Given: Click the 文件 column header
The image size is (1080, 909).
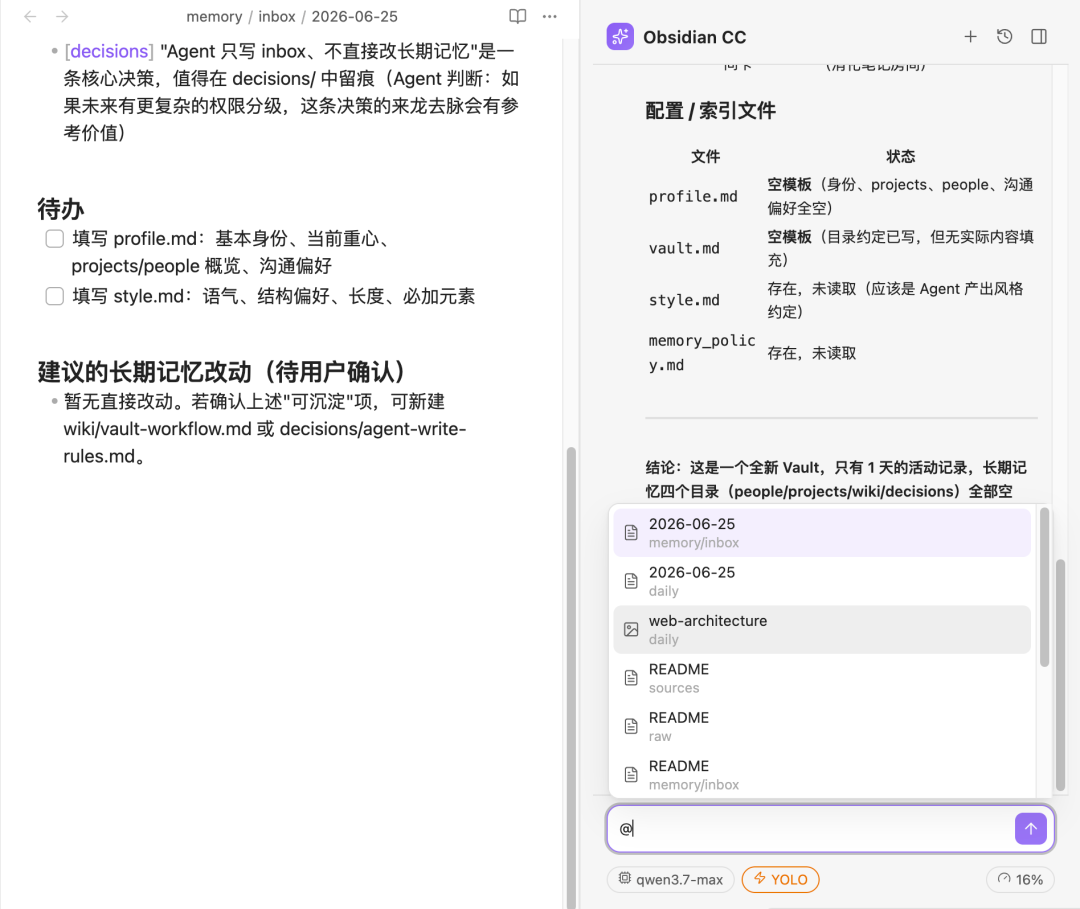Looking at the screenshot, I should (705, 156).
